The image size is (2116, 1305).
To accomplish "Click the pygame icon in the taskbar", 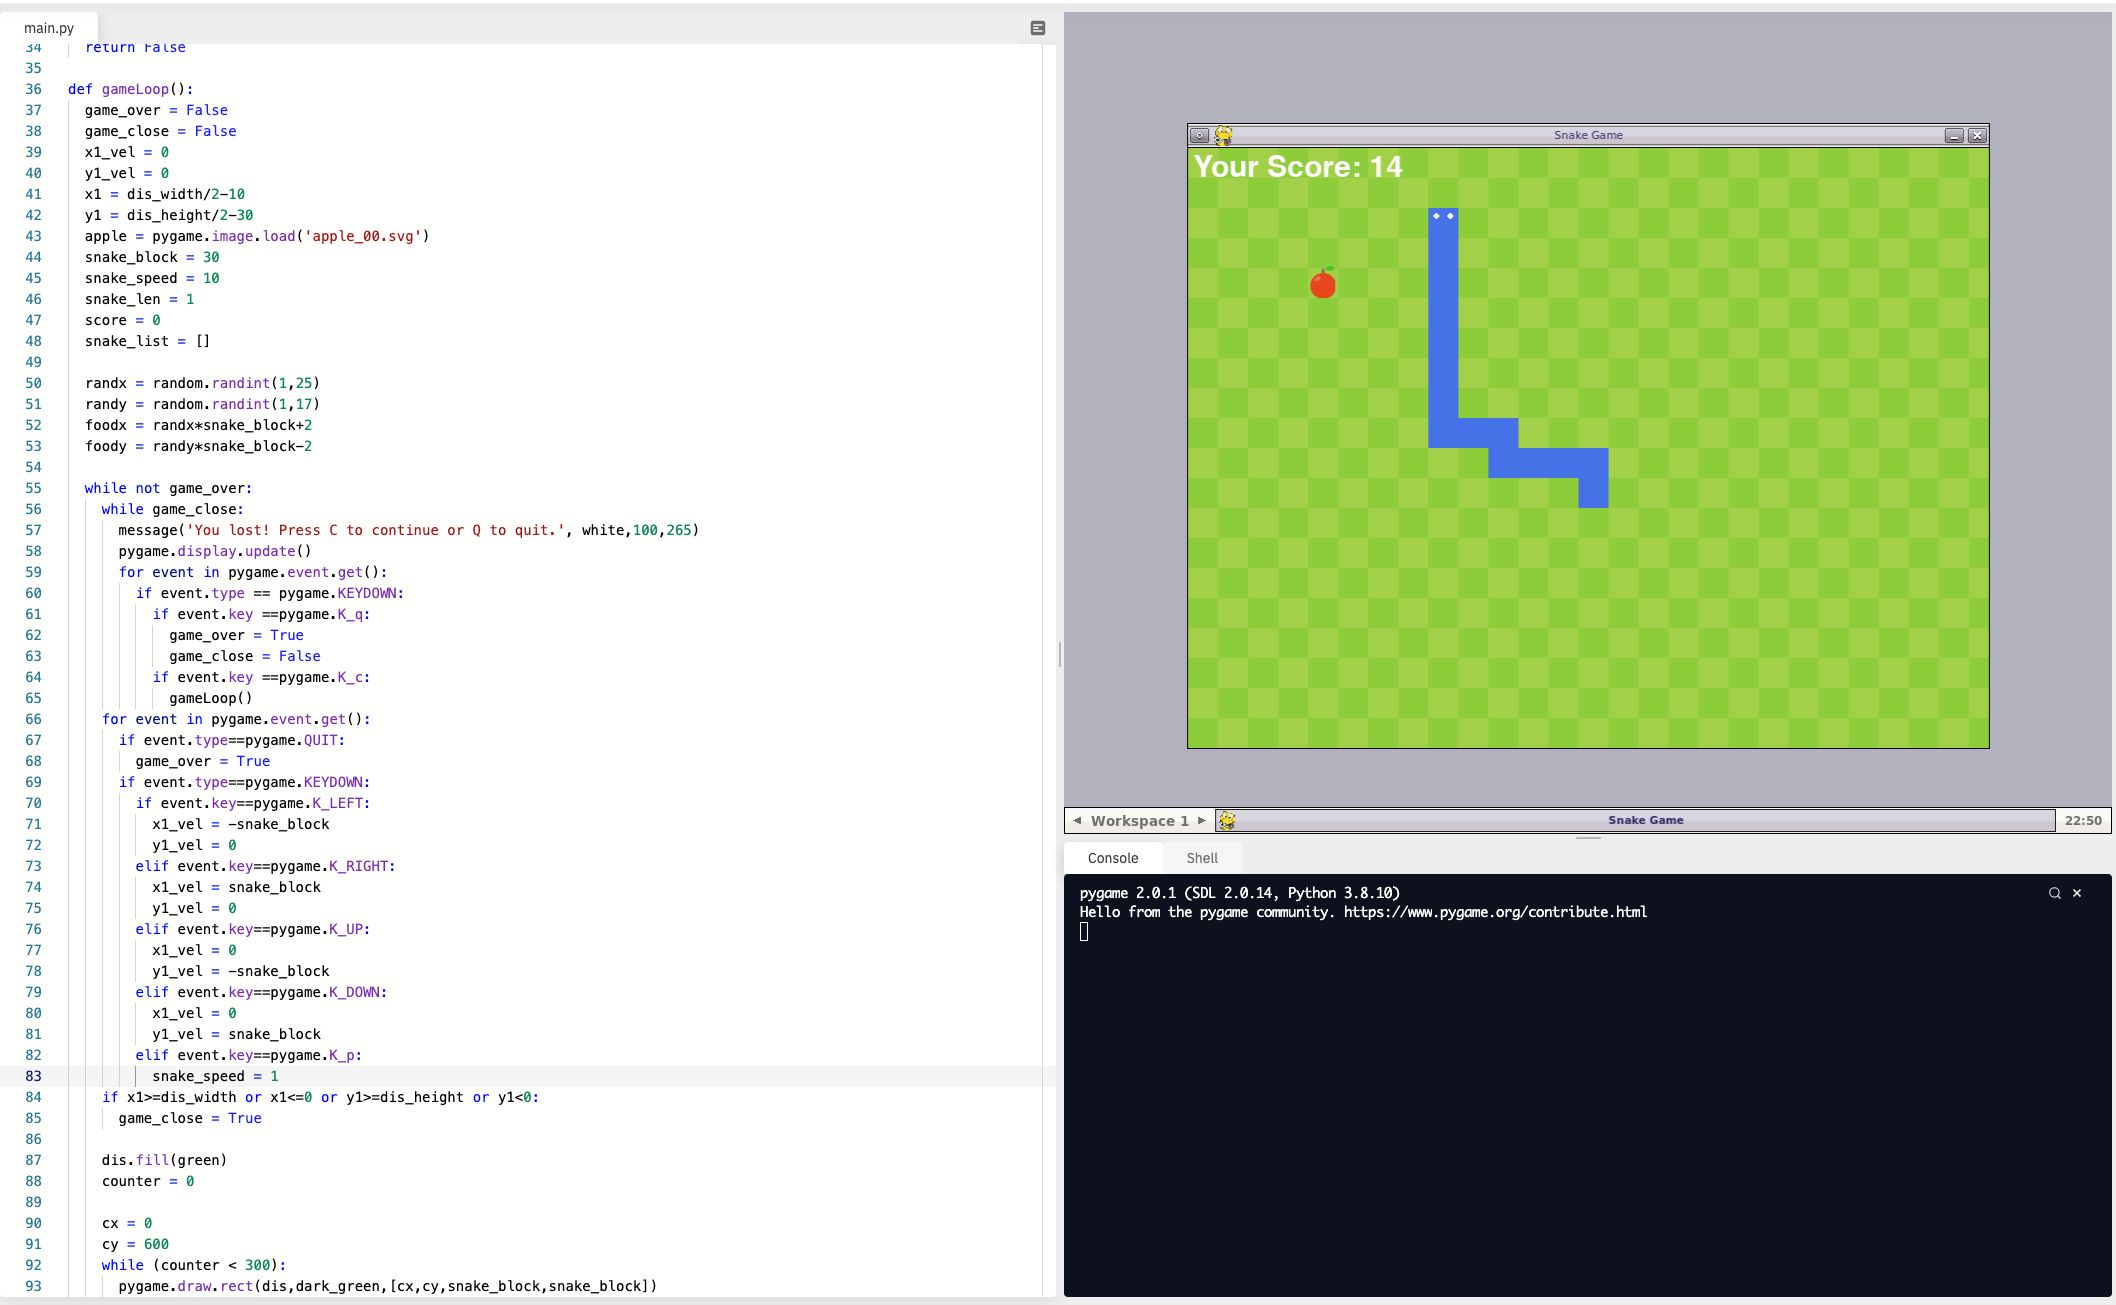I will point(1227,820).
